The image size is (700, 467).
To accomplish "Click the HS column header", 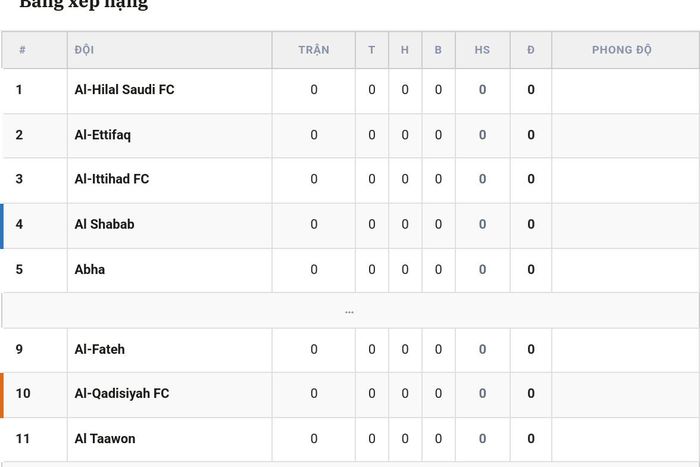I will click(483, 50).
